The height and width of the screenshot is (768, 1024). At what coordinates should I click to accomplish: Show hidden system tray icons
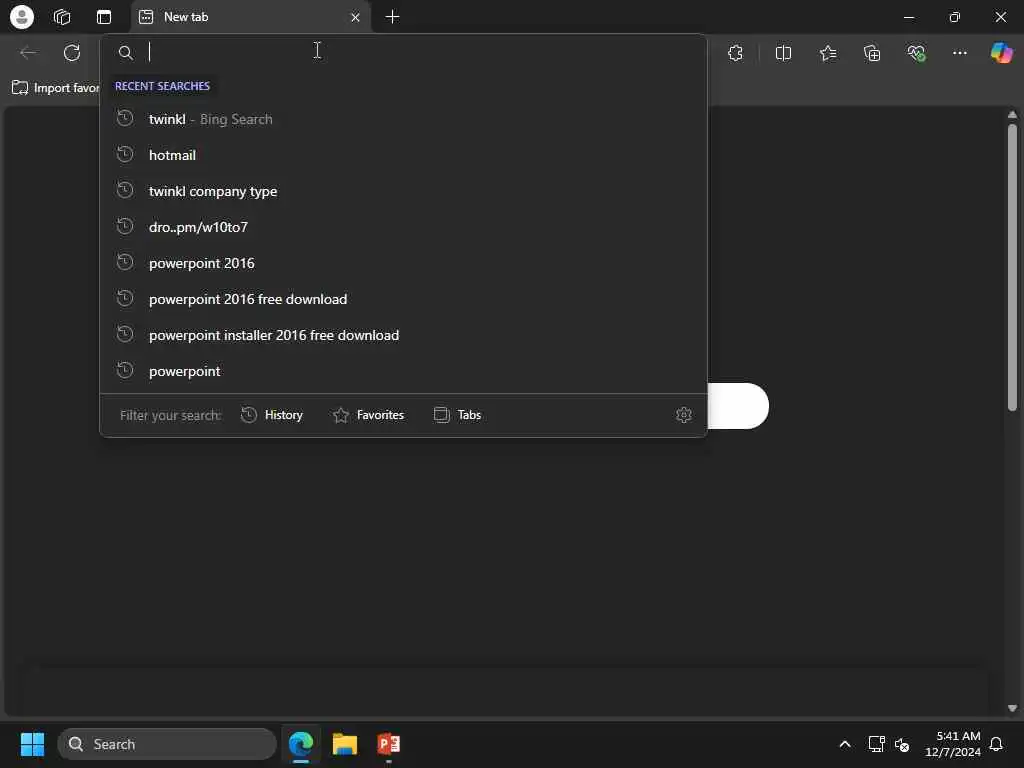[x=844, y=744]
